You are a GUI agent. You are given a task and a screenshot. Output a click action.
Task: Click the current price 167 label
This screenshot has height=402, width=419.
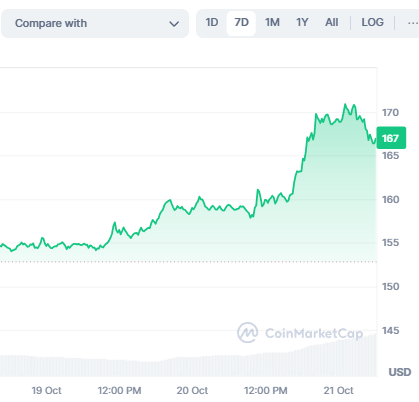(x=391, y=138)
